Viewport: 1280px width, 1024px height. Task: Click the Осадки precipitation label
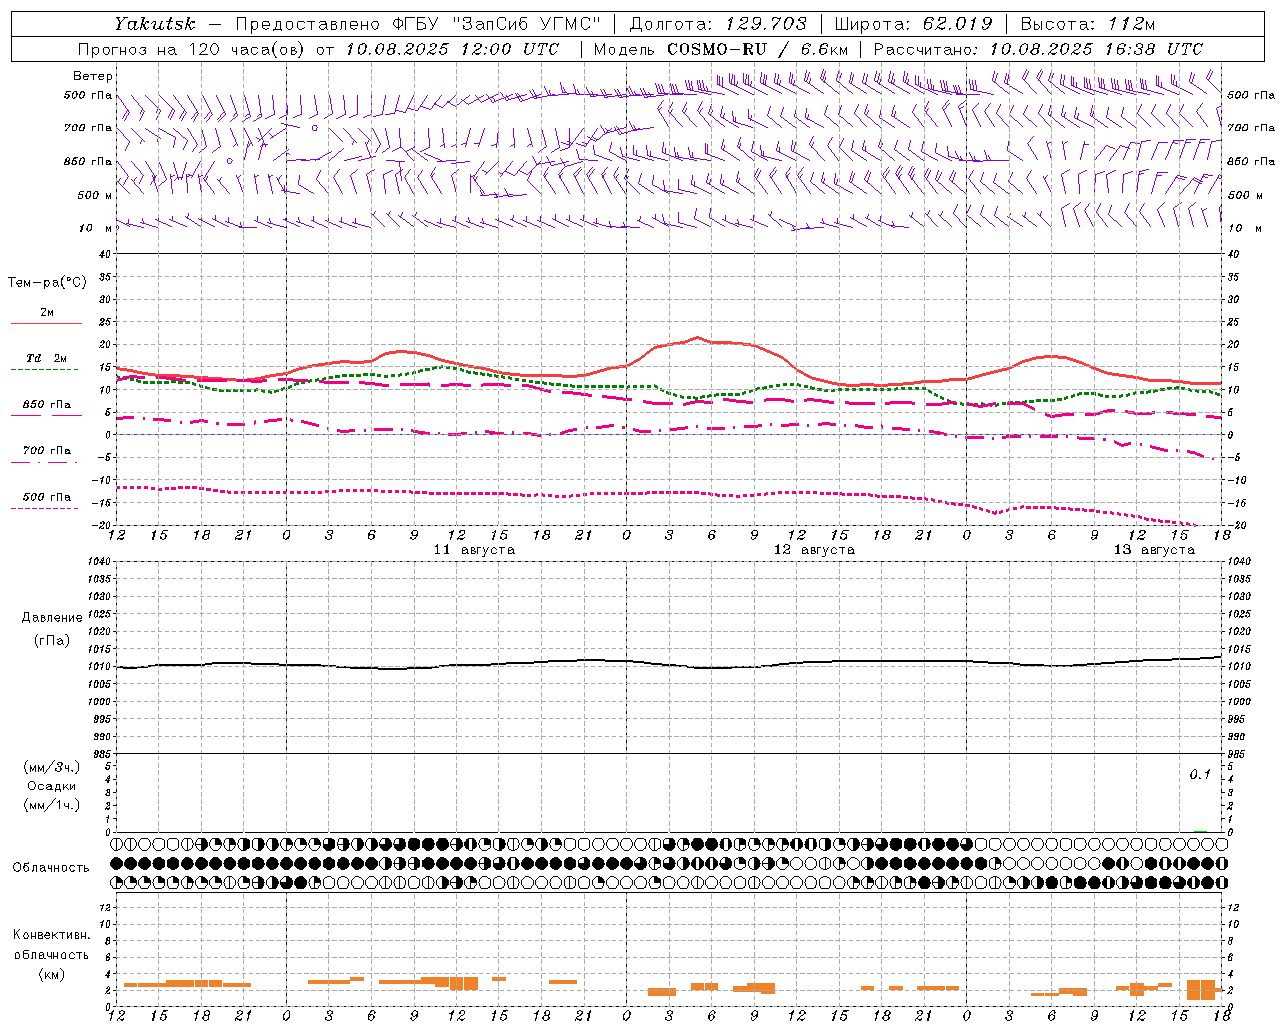(52, 786)
